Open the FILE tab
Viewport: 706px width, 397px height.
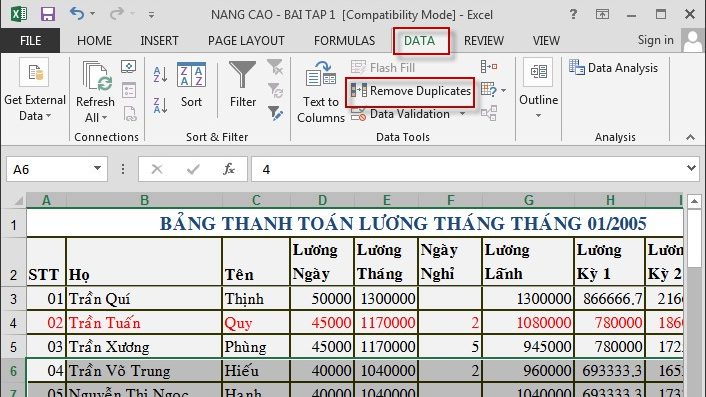point(30,41)
